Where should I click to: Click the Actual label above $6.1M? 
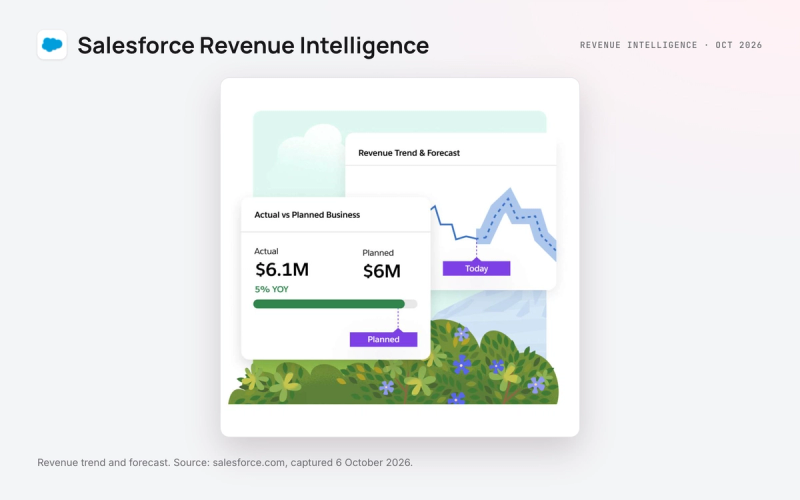click(266, 251)
